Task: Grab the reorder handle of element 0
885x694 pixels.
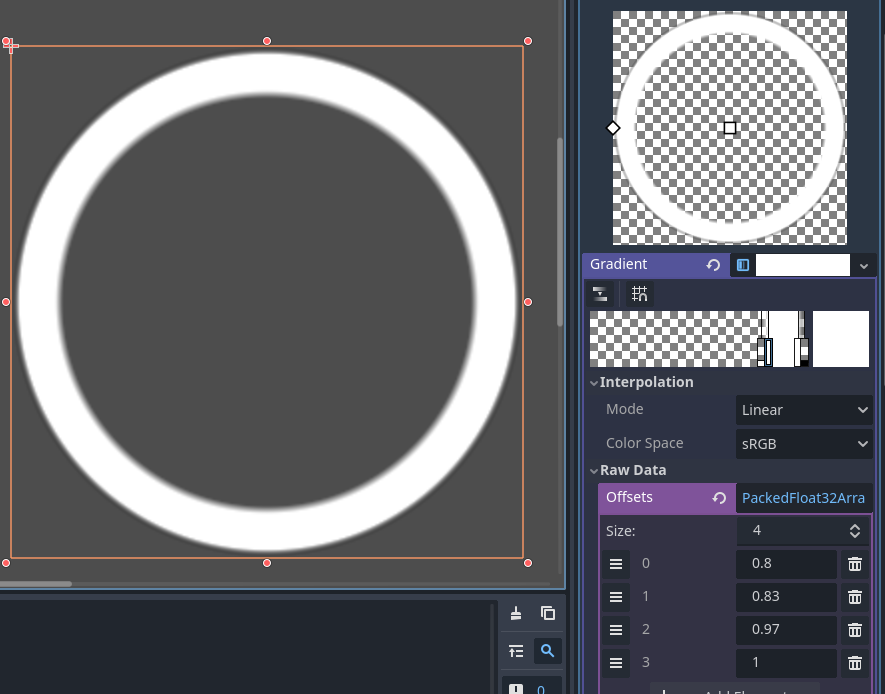Action: (x=616, y=564)
